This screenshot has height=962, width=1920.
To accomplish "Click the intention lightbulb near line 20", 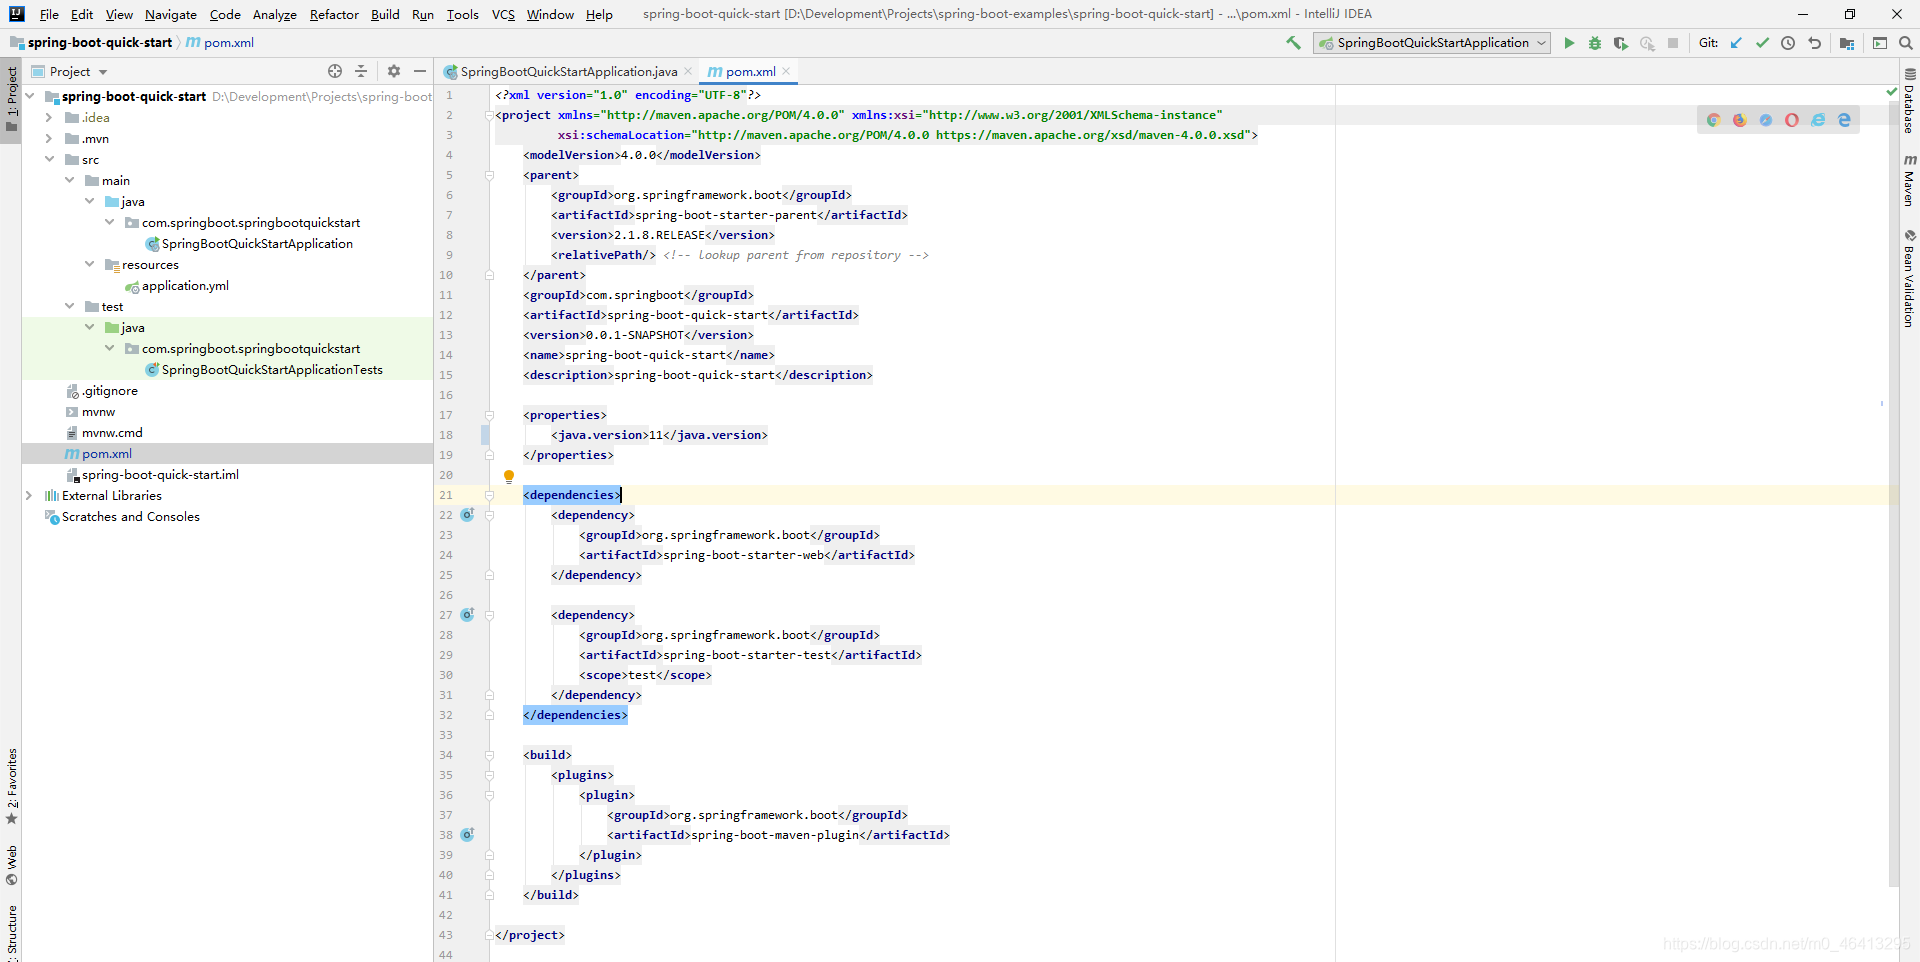I will [x=509, y=477].
